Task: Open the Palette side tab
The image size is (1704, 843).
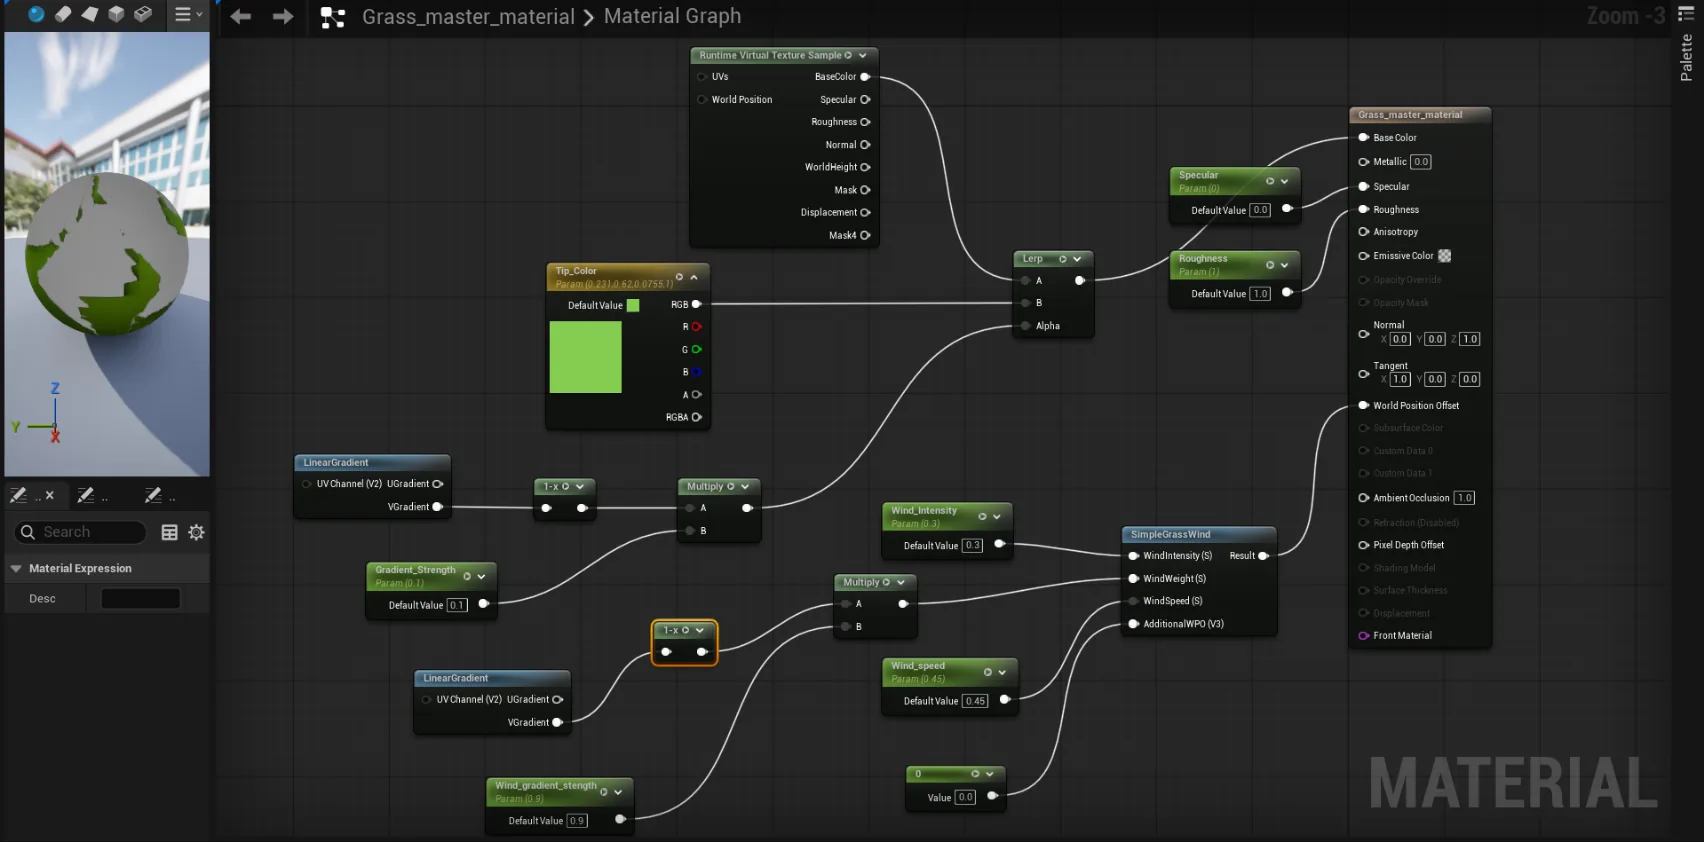Action: (1686, 47)
